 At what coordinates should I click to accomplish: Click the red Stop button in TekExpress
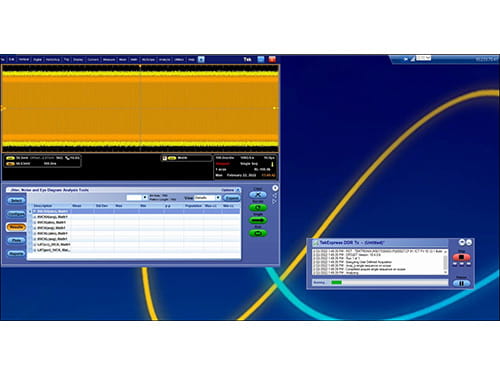coord(461,257)
